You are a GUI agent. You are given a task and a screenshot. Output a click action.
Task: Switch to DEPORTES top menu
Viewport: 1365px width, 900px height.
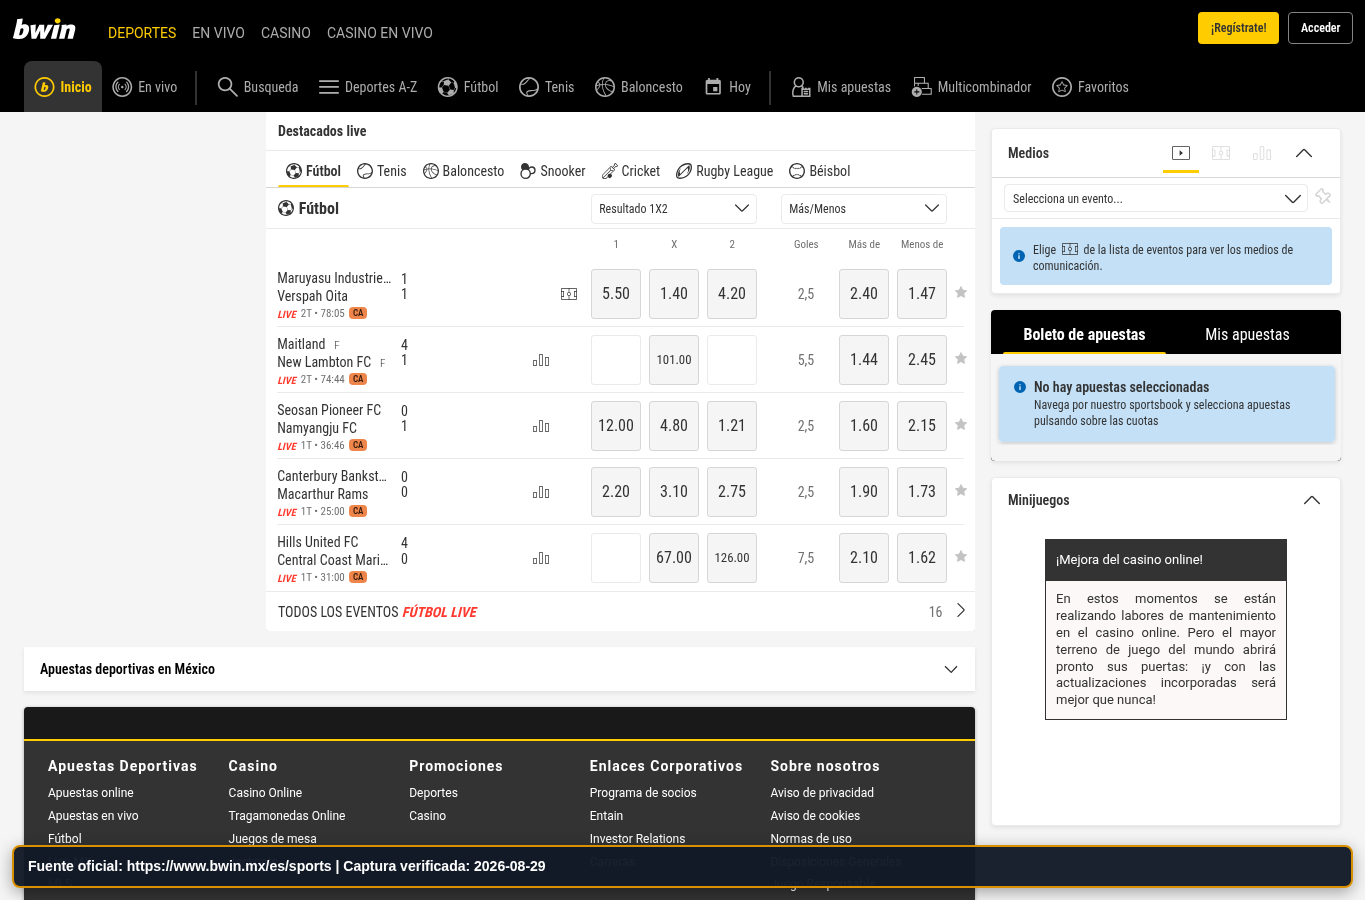click(x=142, y=33)
